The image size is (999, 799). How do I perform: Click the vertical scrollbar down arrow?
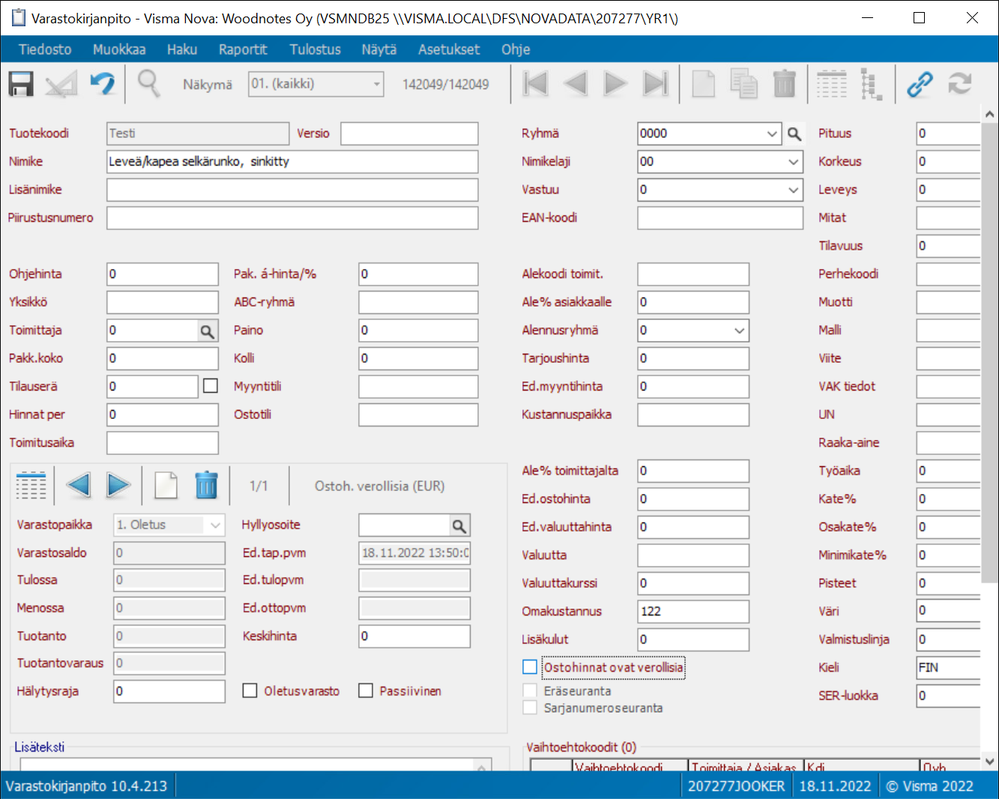point(989,760)
